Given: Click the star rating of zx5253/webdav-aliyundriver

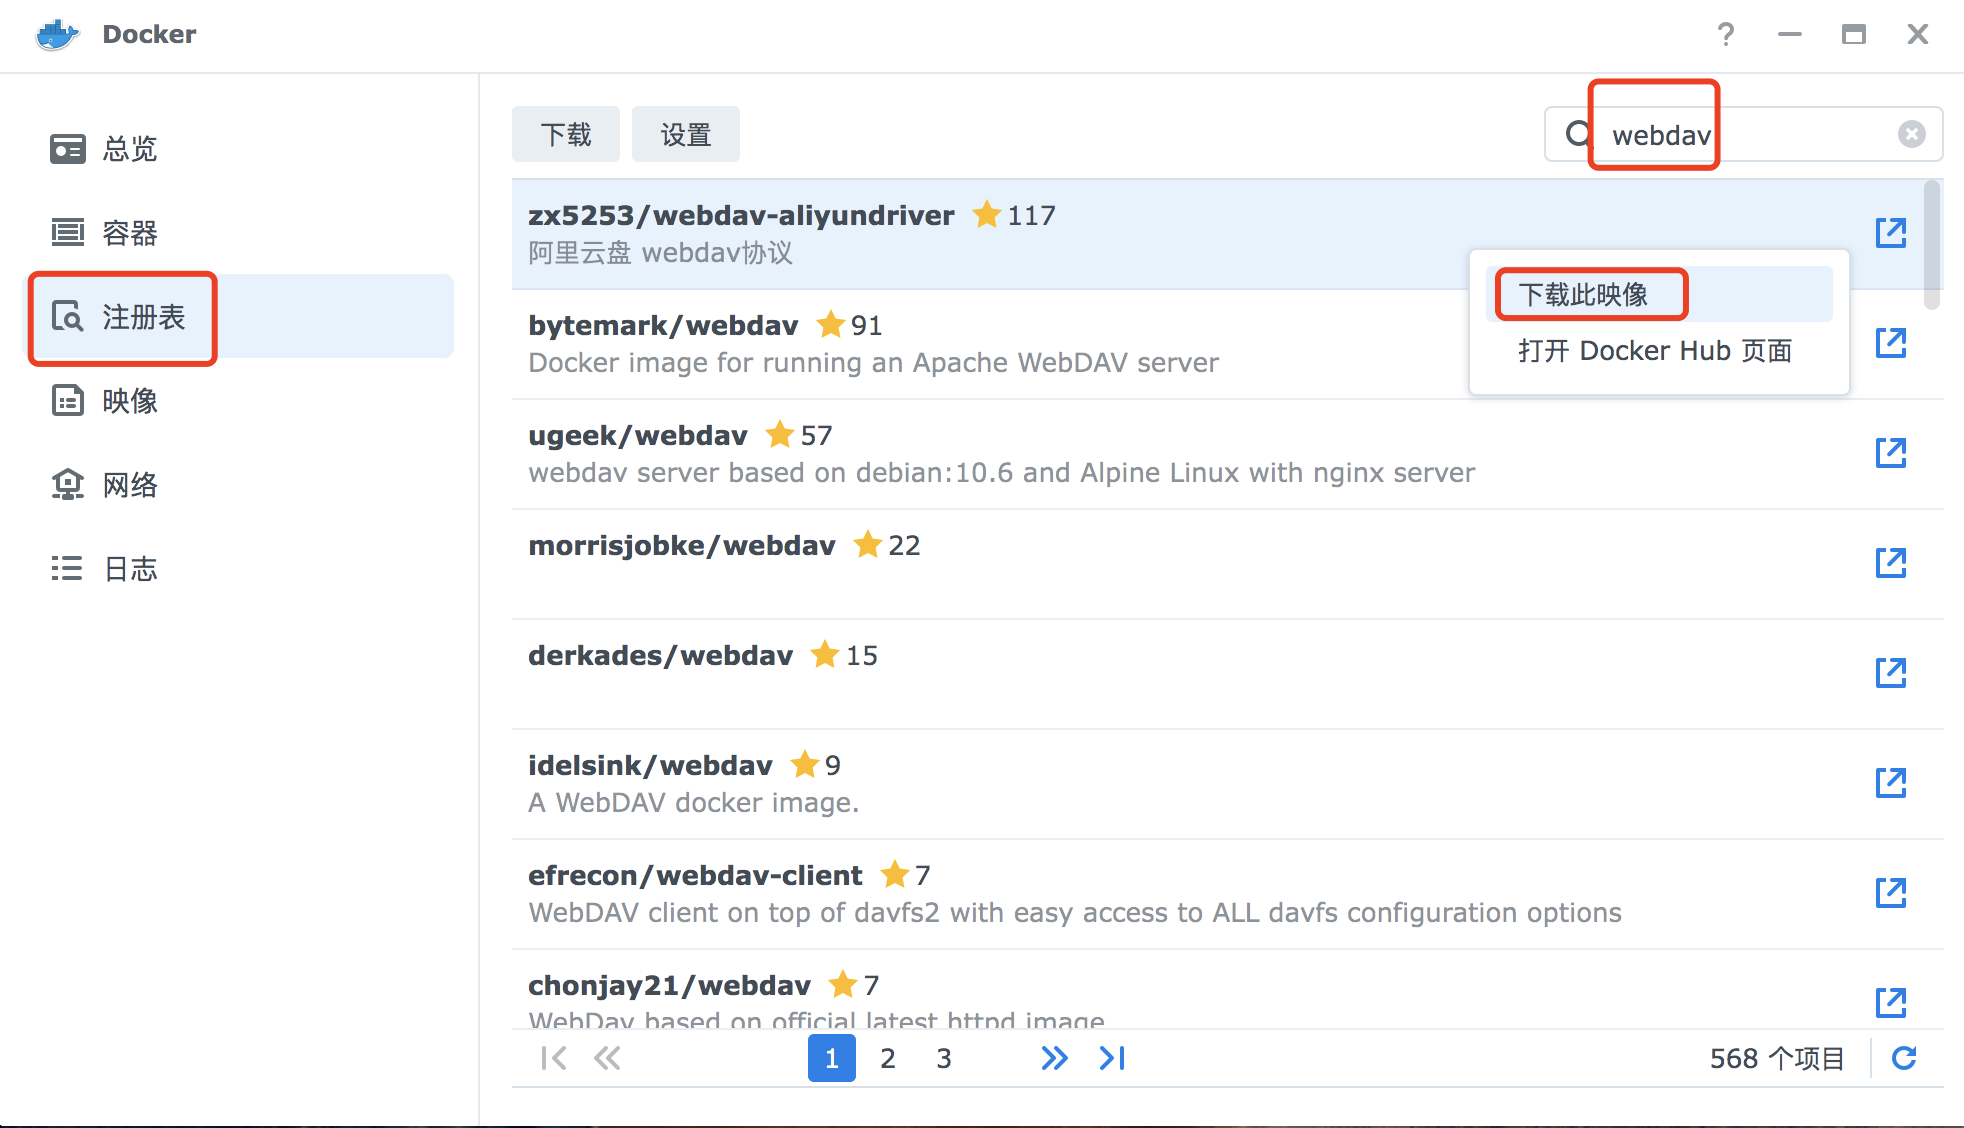Looking at the screenshot, I should [x=1013, y=215].
